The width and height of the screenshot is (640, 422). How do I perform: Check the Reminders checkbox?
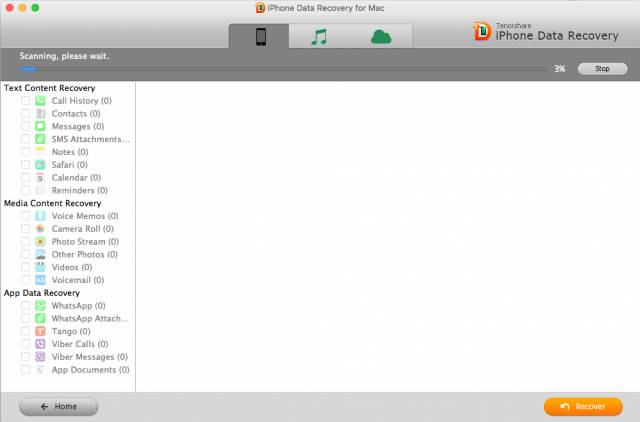(25, 190)
